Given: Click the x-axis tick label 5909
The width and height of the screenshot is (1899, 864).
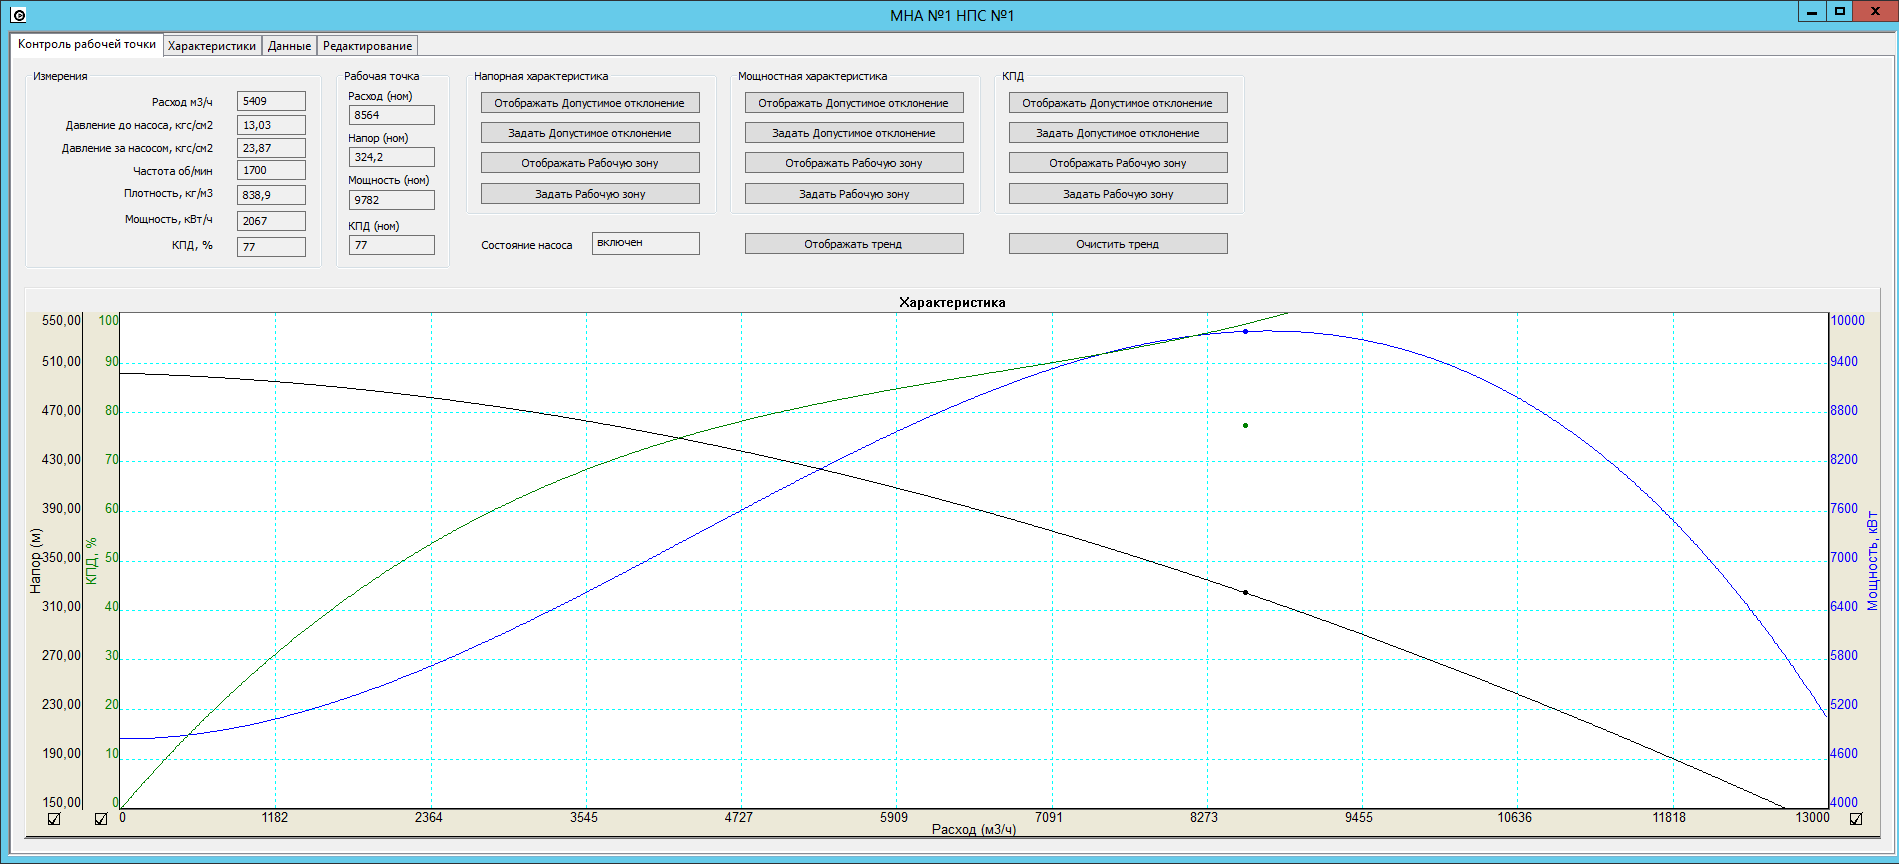Looking at the screenshot, I should click(894, 817).
